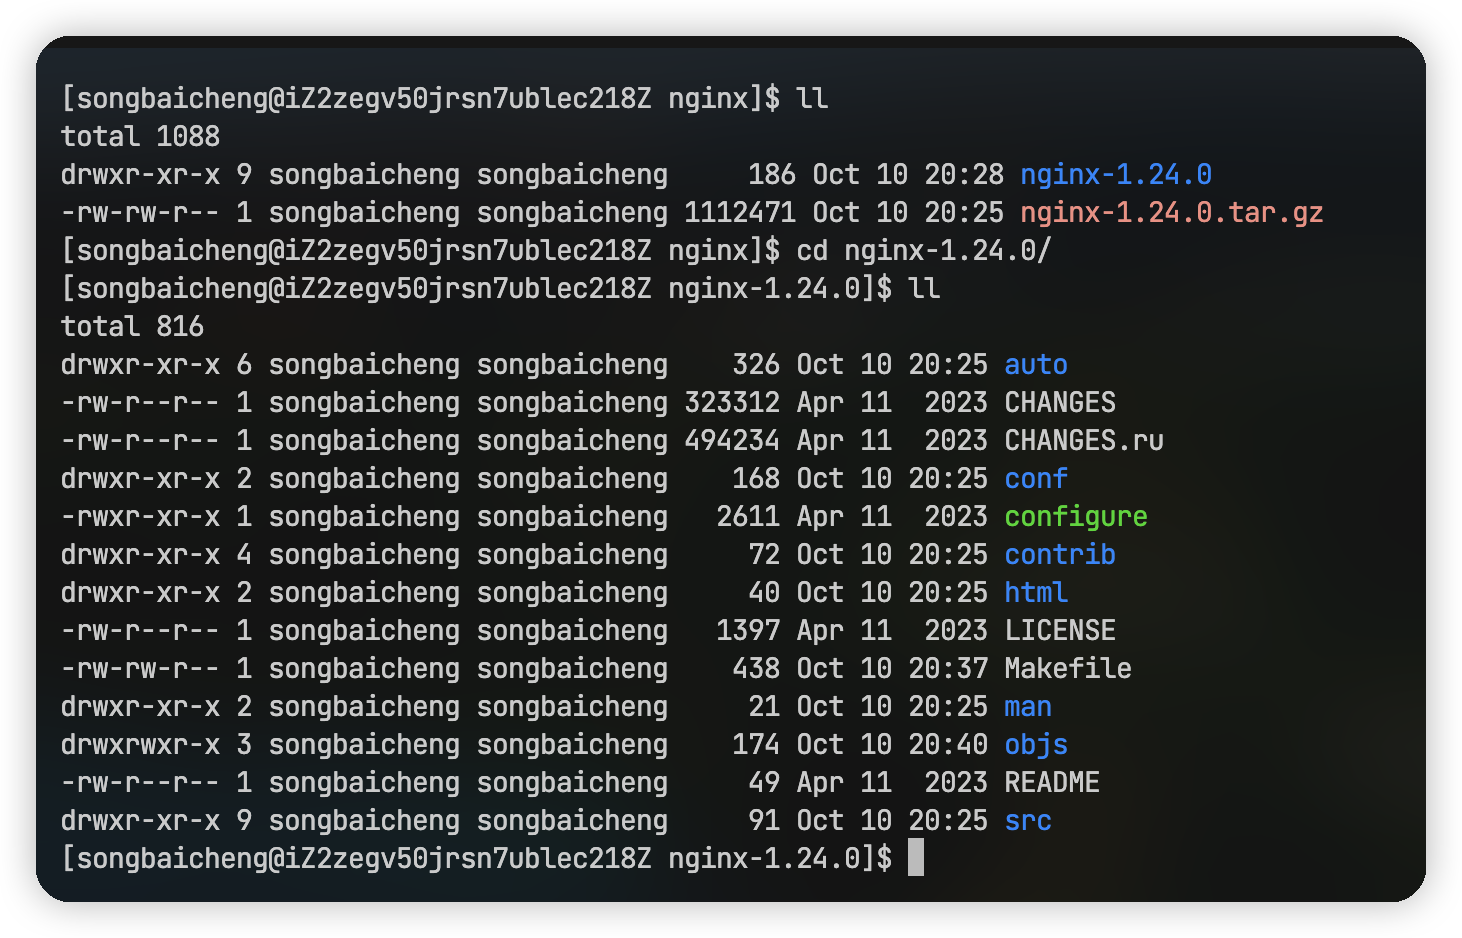Screen dimensions: 1462x938
Task: Click the CHANGES.ru file entry
Action: 1084,440
